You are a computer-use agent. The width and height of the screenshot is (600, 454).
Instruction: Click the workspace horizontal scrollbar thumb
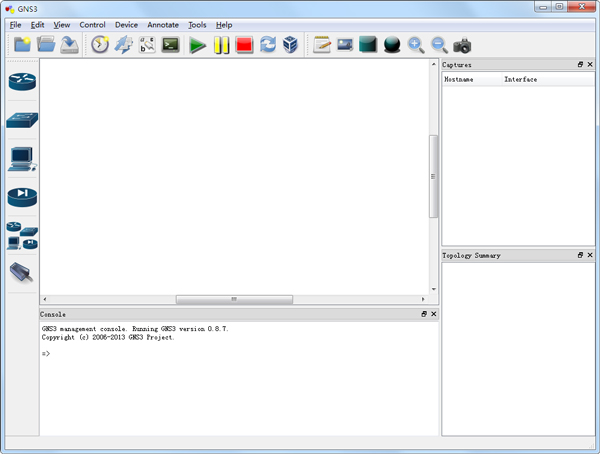234,299
